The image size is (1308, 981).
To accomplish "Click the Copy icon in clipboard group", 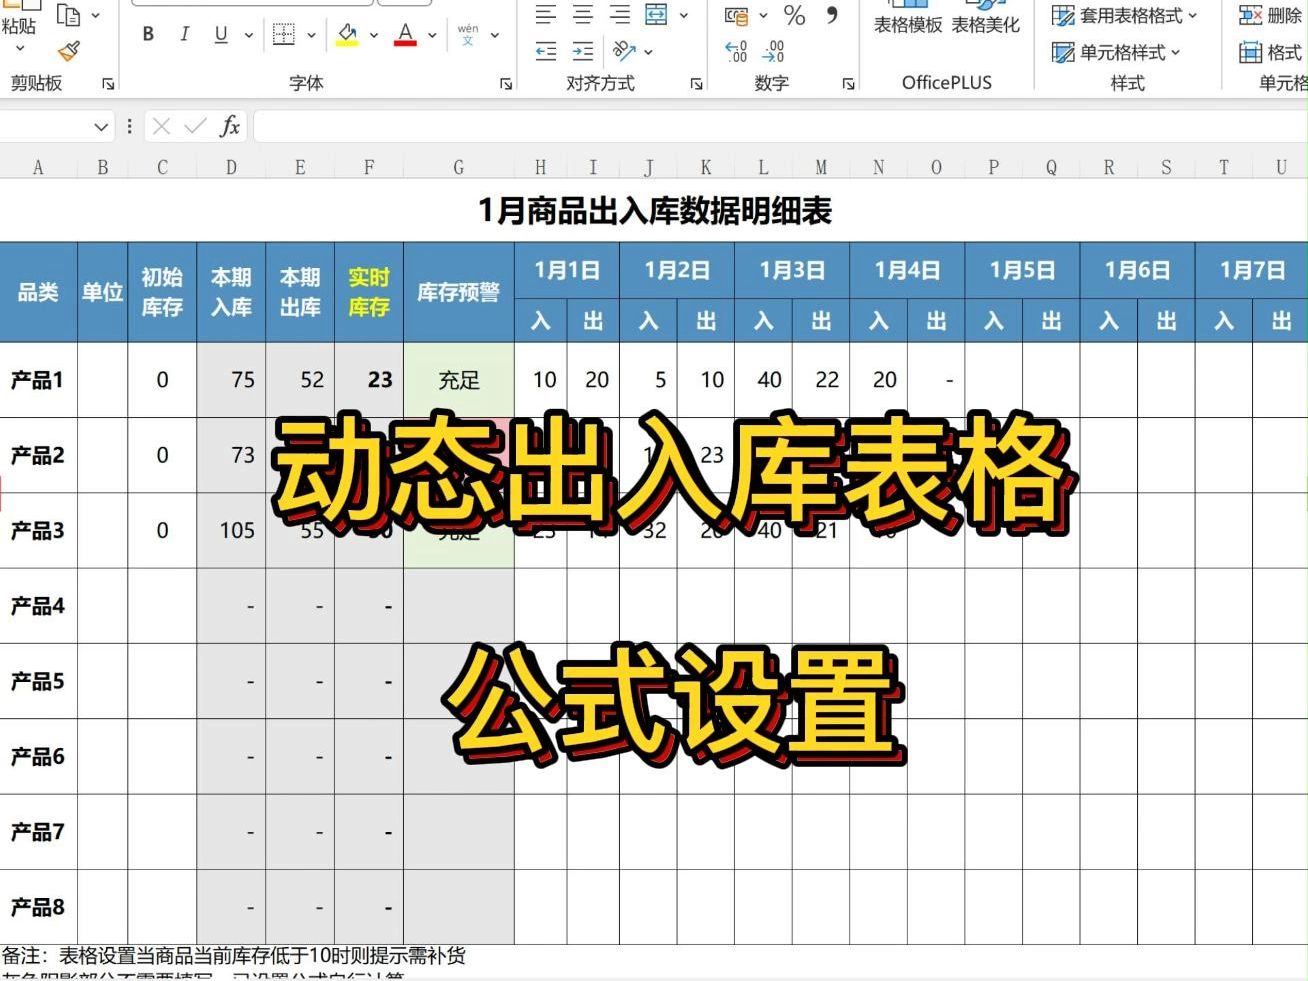I will point(68,14).
